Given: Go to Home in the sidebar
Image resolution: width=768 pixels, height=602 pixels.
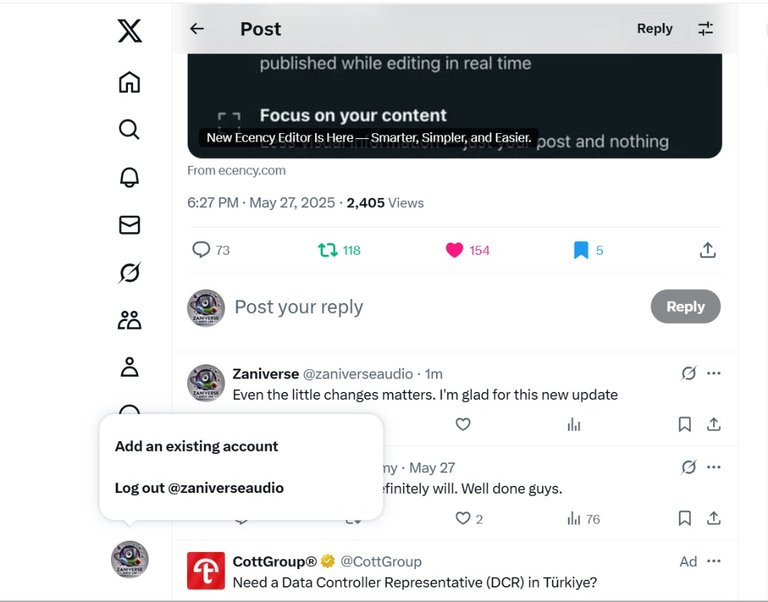Looking at the screenshot, I should click(x=129, y=82).
